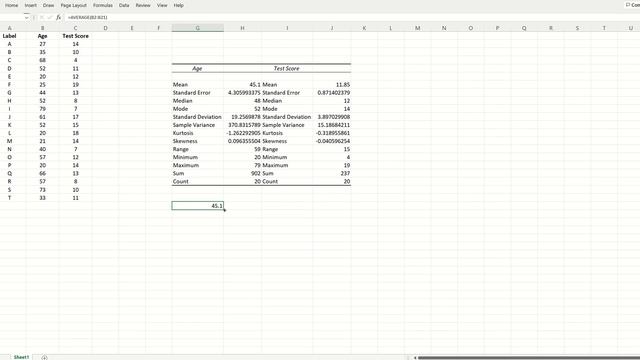
Task: Add a new sheet with plus icon
Action: [44, 357]
